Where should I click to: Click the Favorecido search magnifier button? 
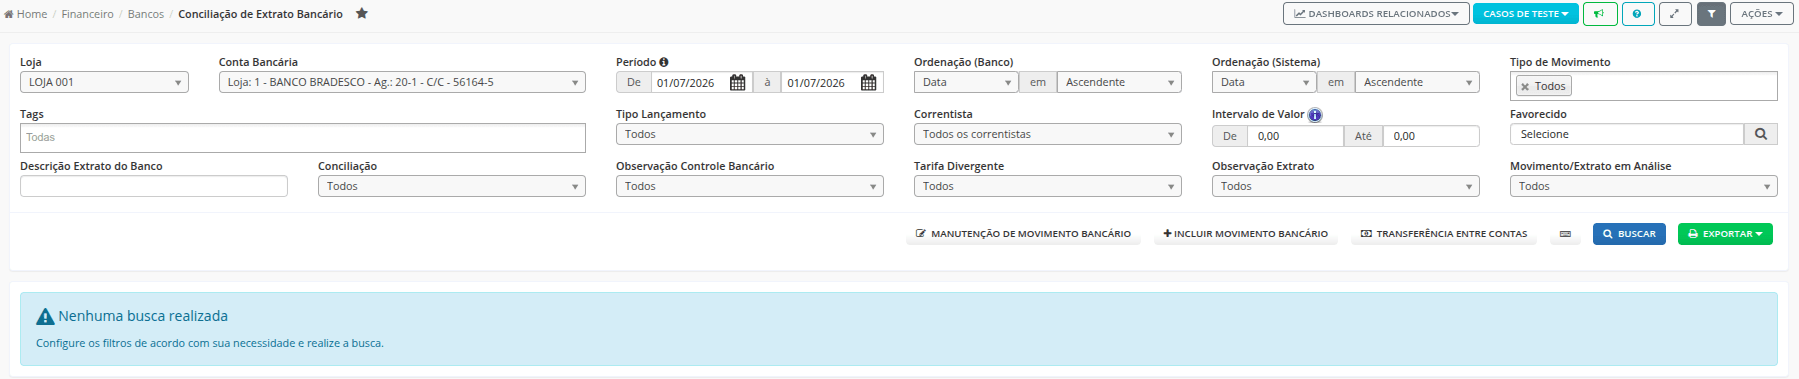coord(1761,134)
